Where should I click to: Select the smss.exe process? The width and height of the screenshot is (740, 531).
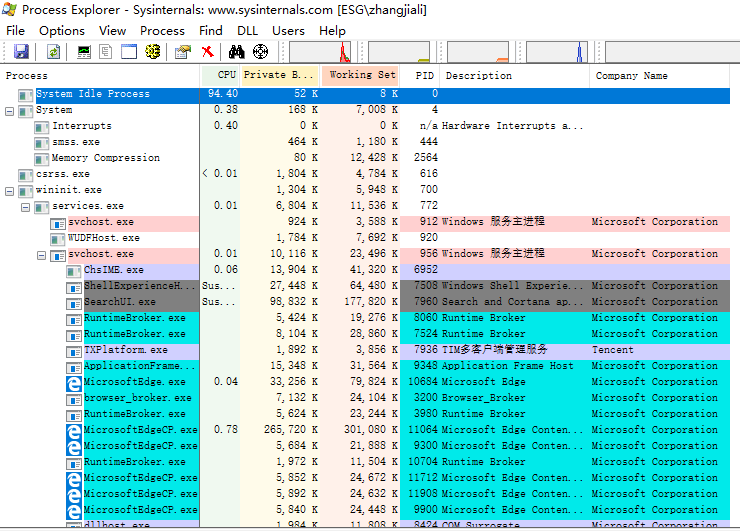pos(76,142)
